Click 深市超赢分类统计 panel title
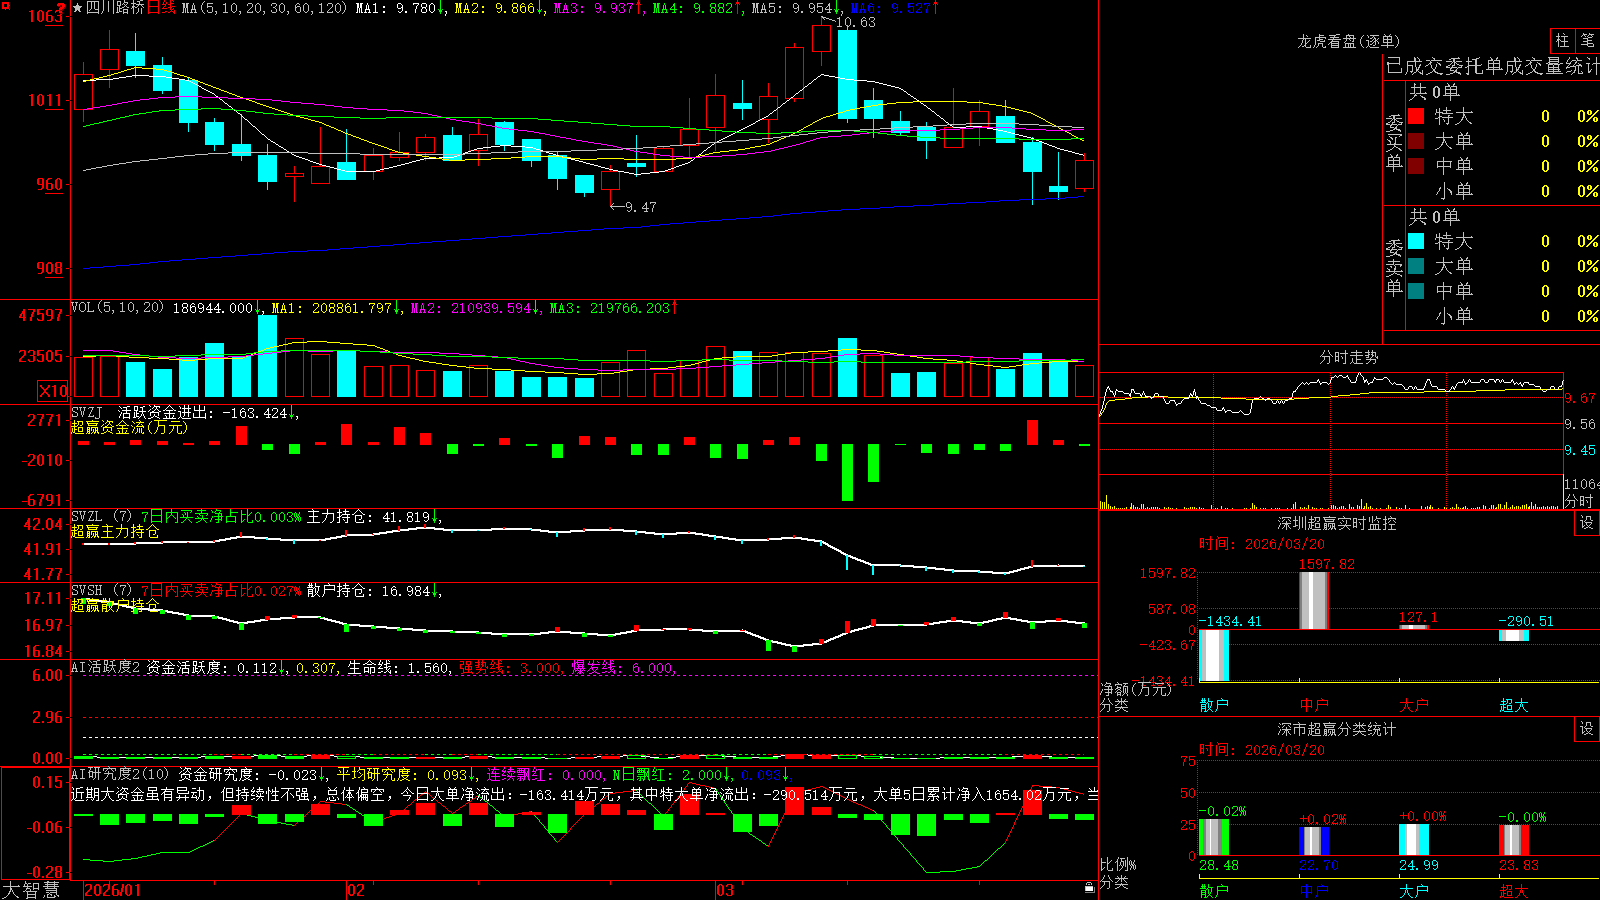The width and height of the screenshot is (1600, 900). pyautogui.click(x=1336, y=729)
